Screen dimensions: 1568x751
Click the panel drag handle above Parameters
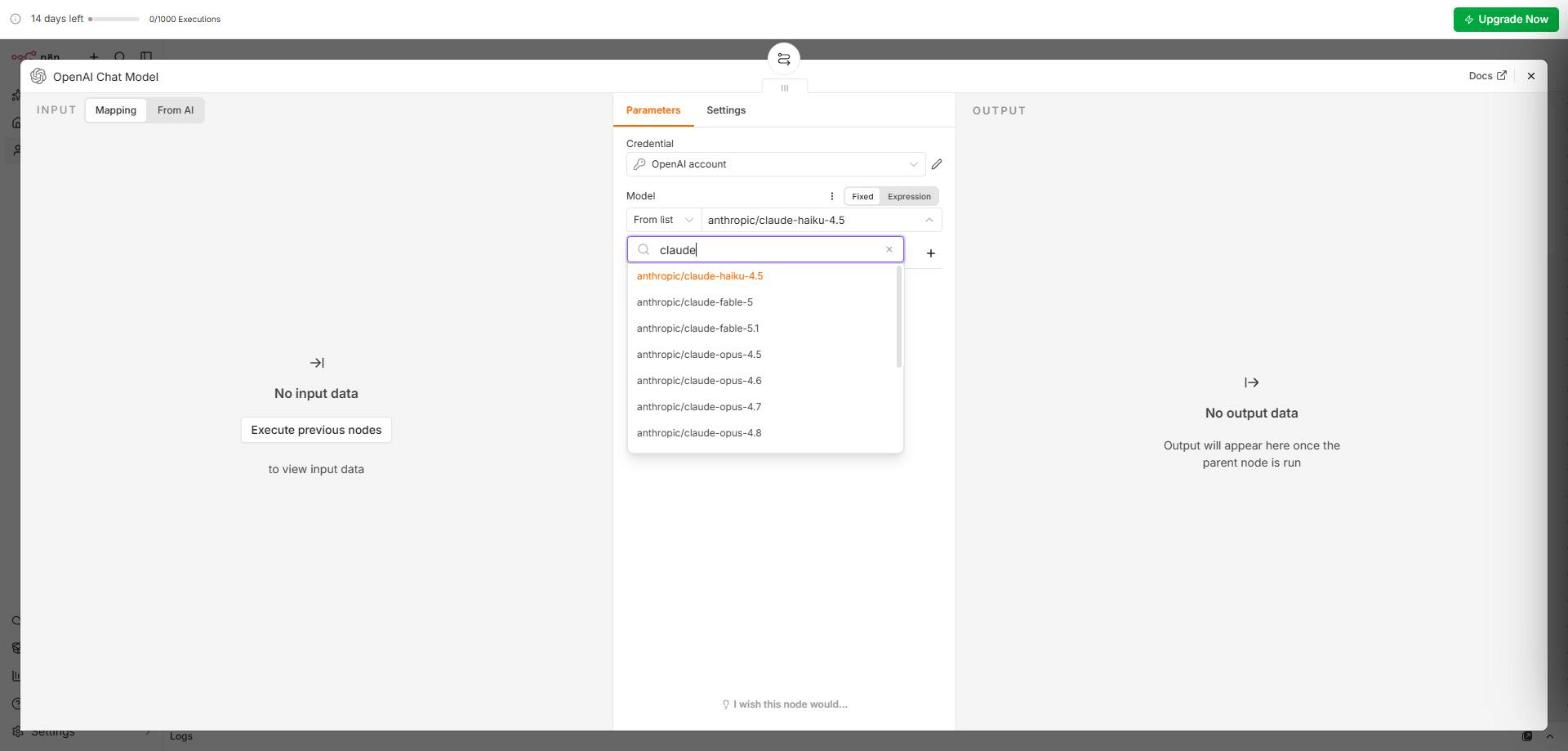(x=784, y=88)
